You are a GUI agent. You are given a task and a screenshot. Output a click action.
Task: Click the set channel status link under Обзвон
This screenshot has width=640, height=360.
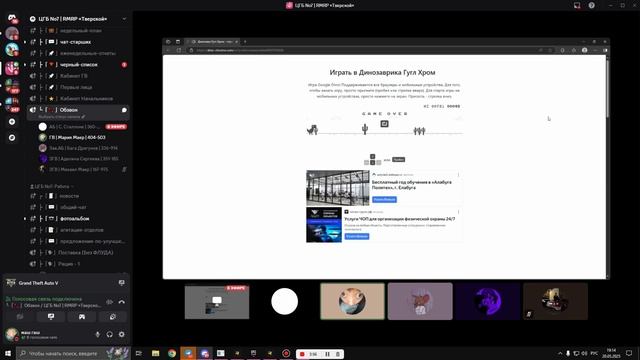62,117
